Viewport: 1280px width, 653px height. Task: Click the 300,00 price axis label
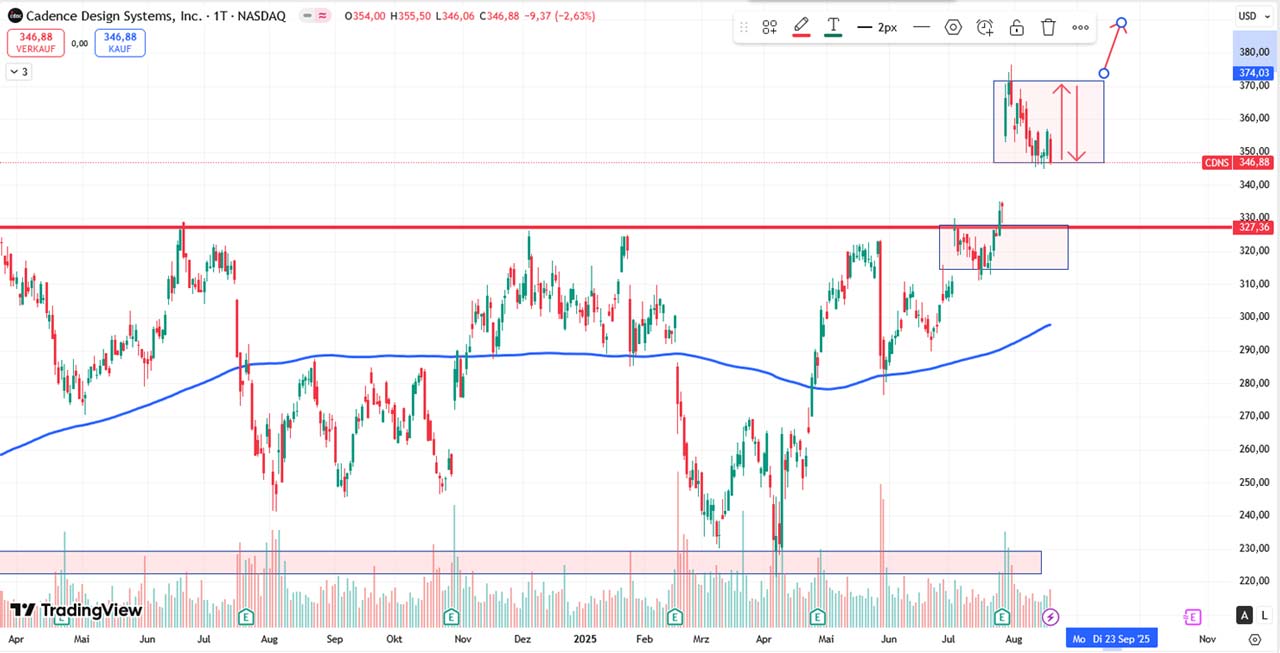pyautogui.click(x=1254, y=316)
